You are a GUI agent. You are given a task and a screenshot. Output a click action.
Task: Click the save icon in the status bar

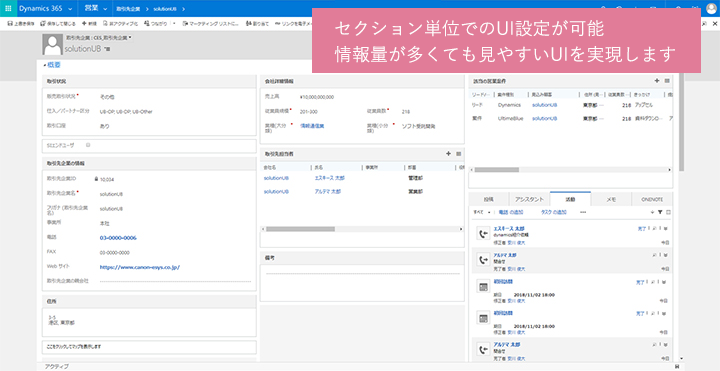point(677,366)
